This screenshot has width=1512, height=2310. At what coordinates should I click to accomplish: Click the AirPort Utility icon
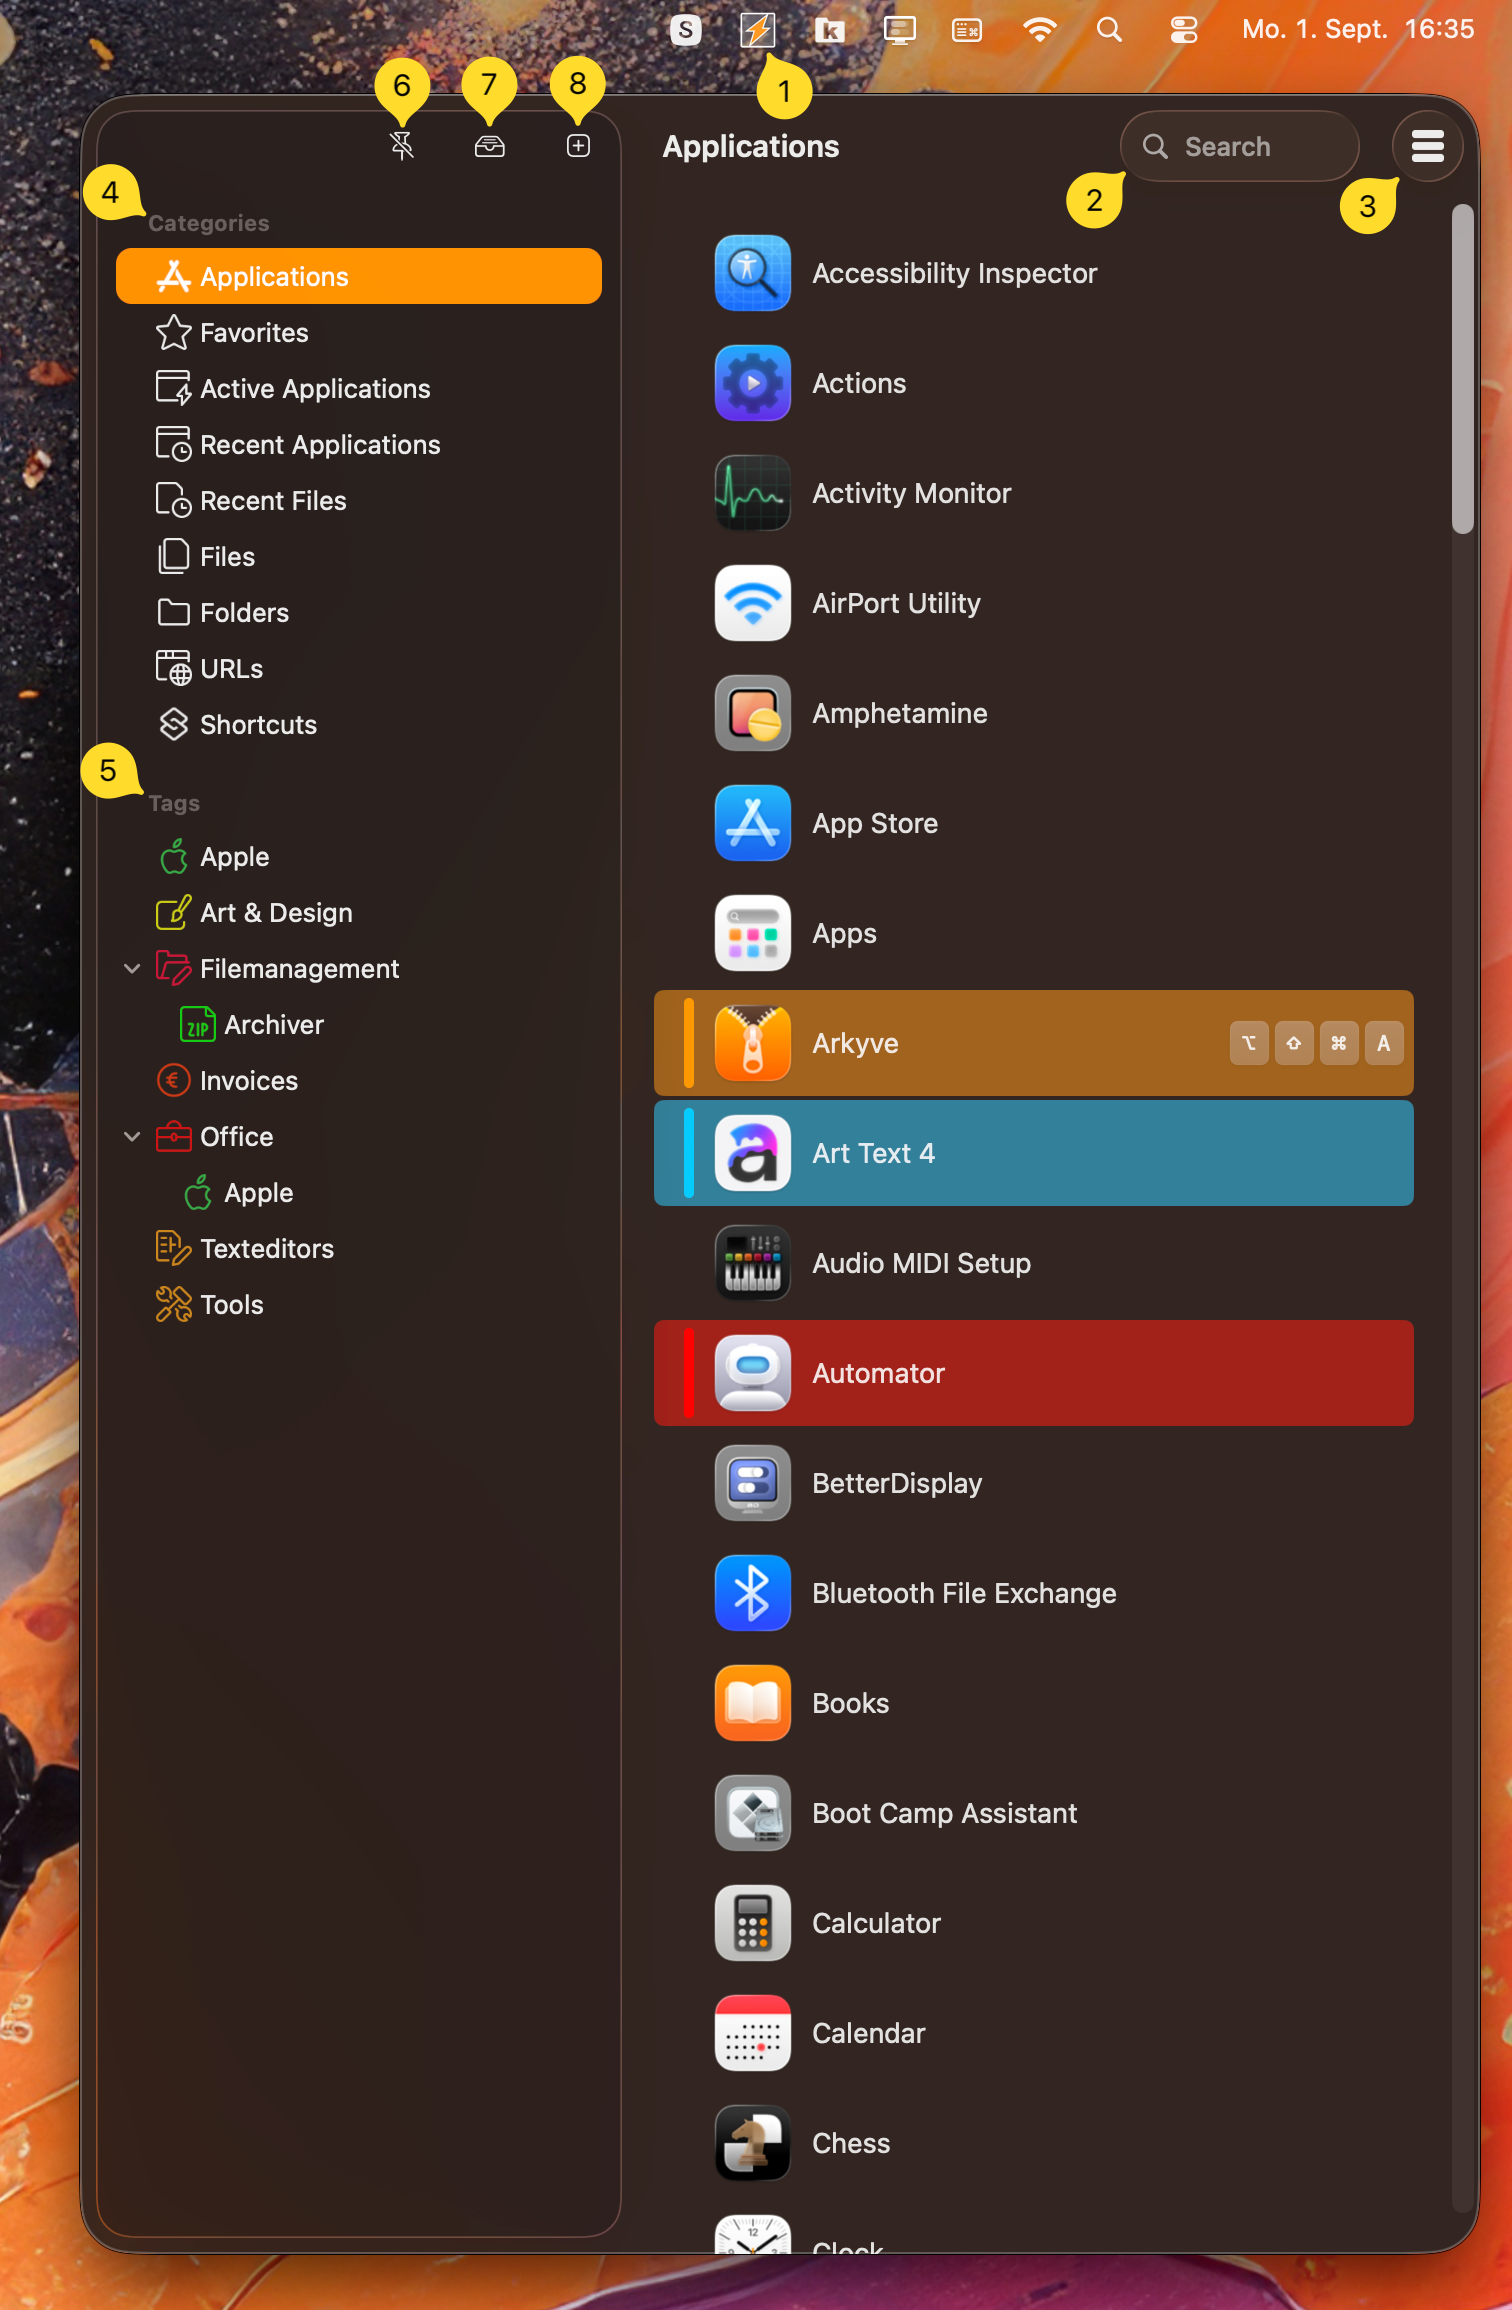point(753,603)
